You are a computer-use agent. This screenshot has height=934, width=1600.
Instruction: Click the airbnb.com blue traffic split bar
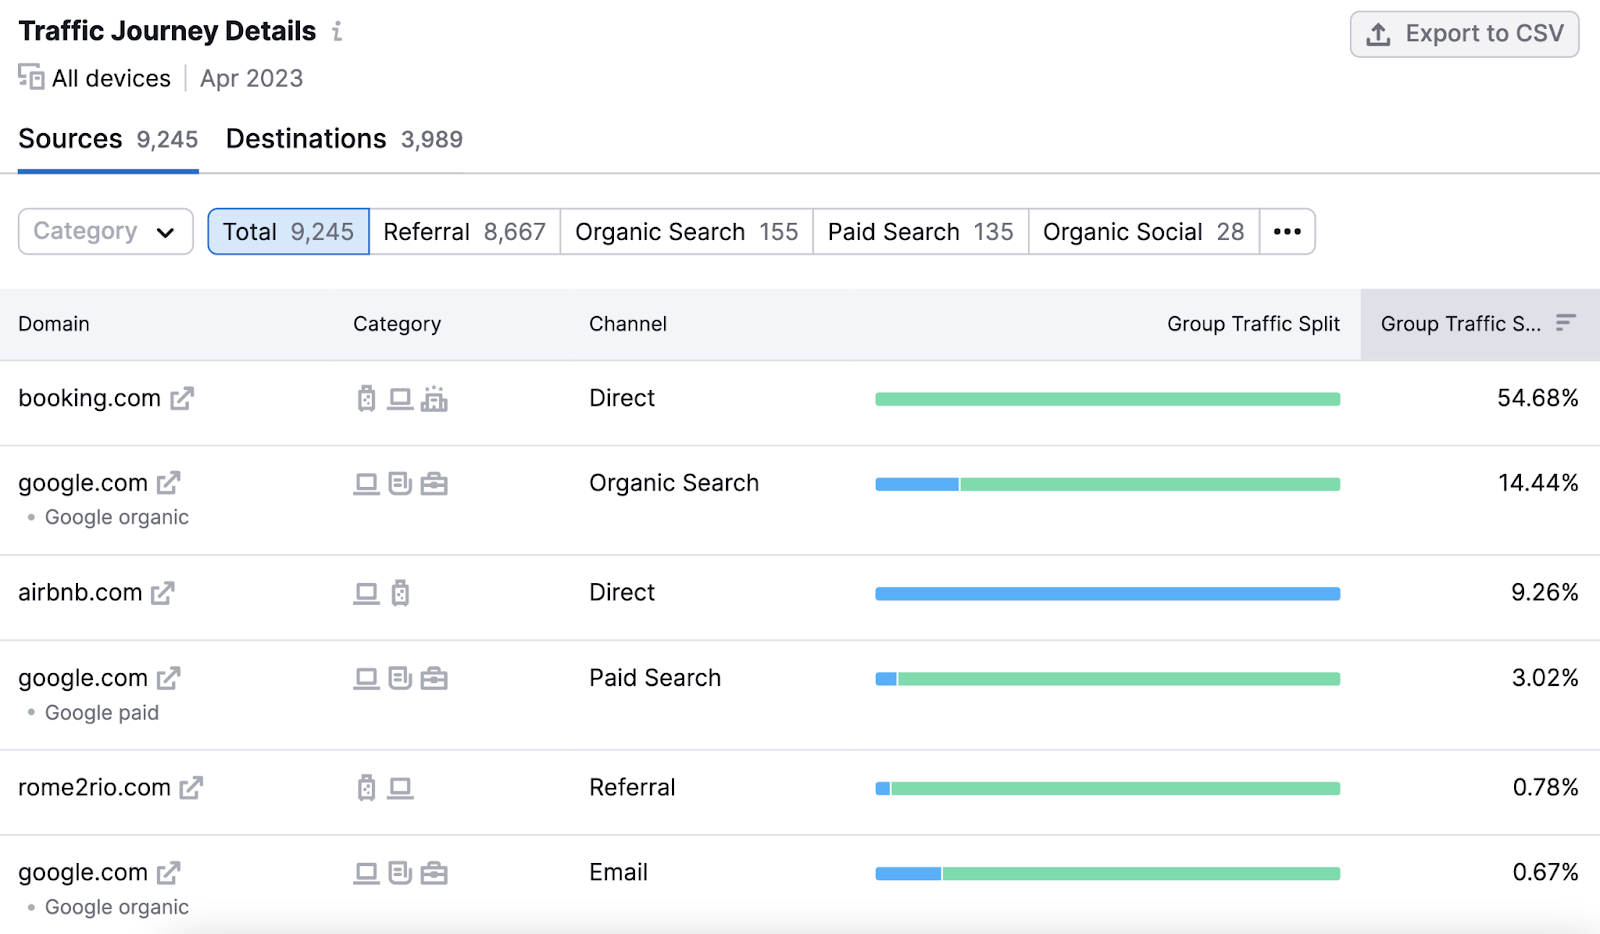1108,594
